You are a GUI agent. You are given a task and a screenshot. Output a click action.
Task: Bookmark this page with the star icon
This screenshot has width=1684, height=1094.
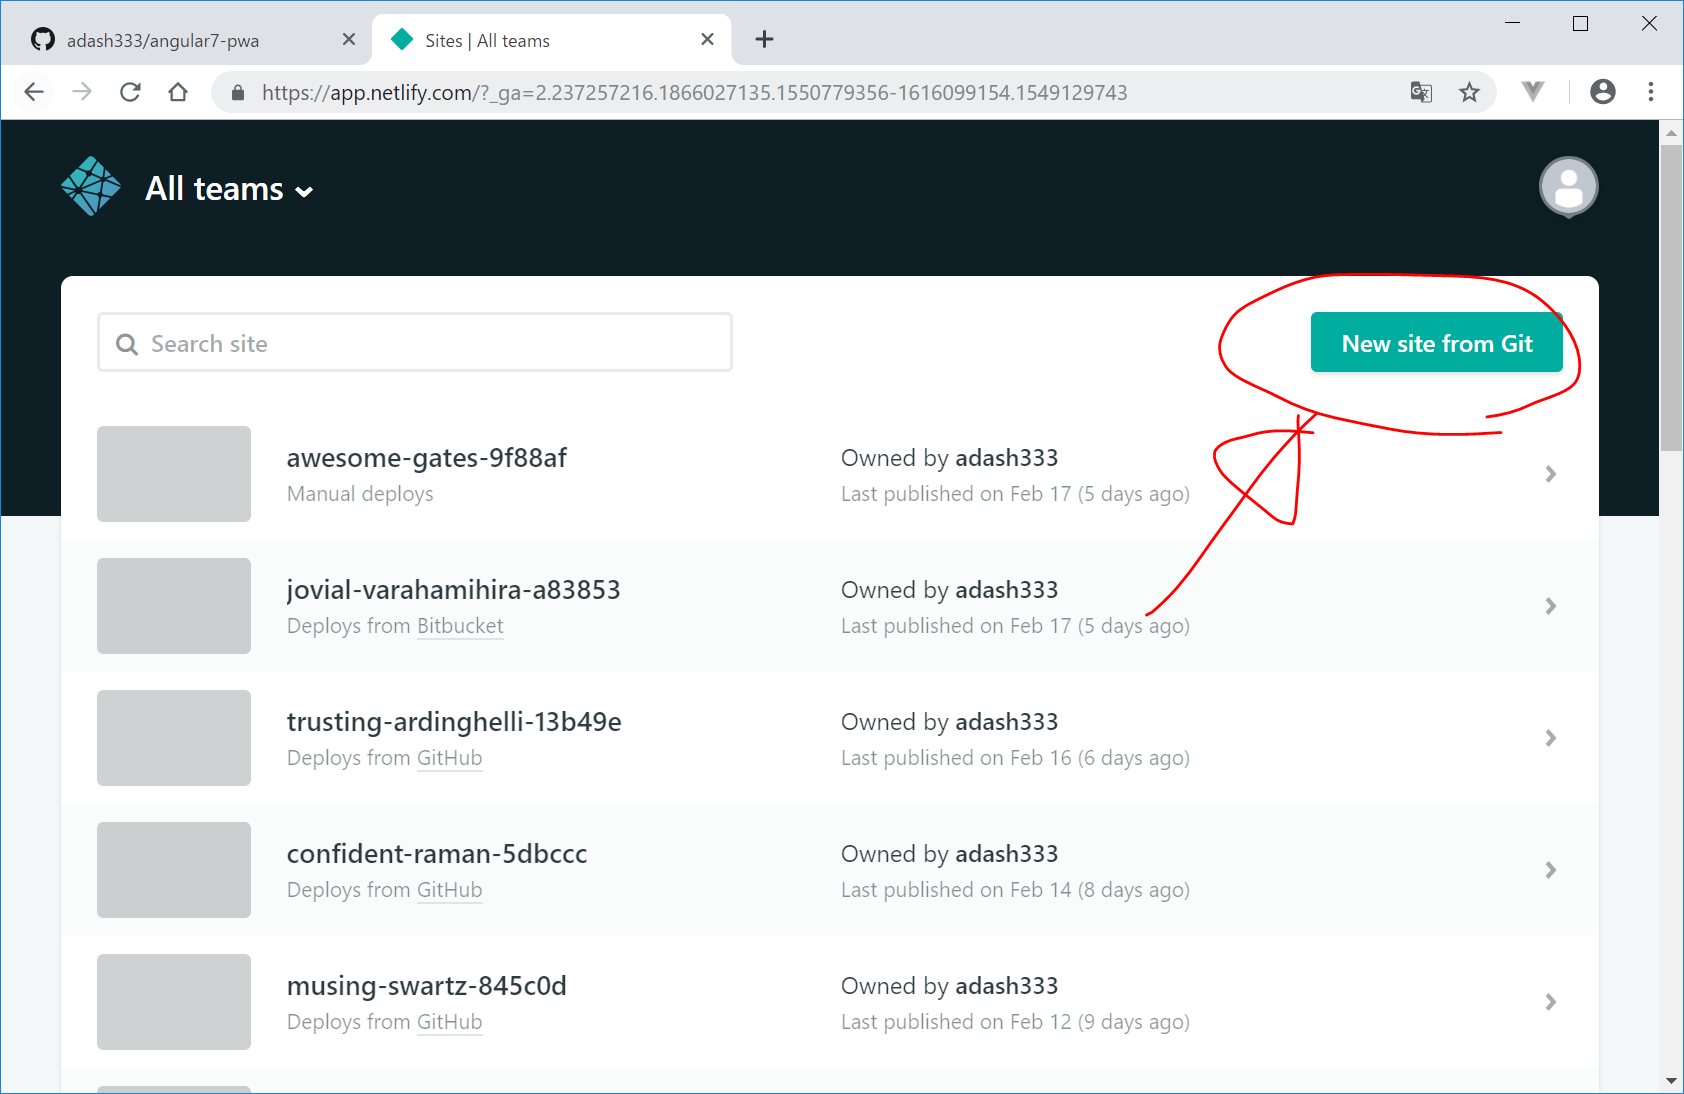tap(1469, 92)
